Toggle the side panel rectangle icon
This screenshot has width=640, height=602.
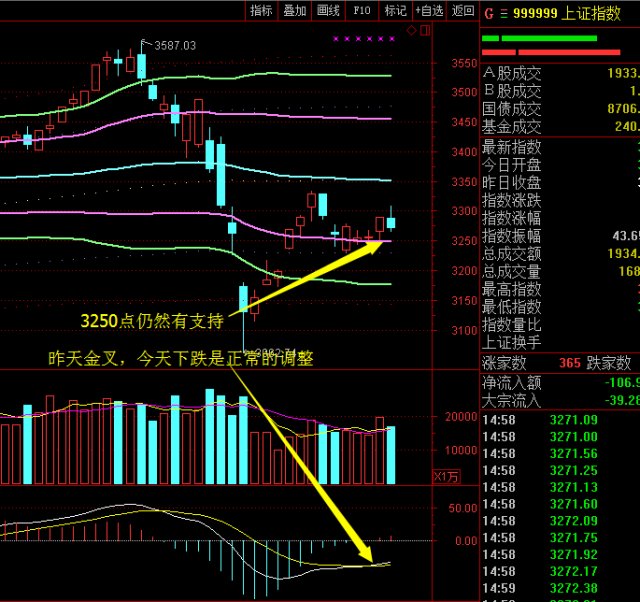tap(425, 30)
